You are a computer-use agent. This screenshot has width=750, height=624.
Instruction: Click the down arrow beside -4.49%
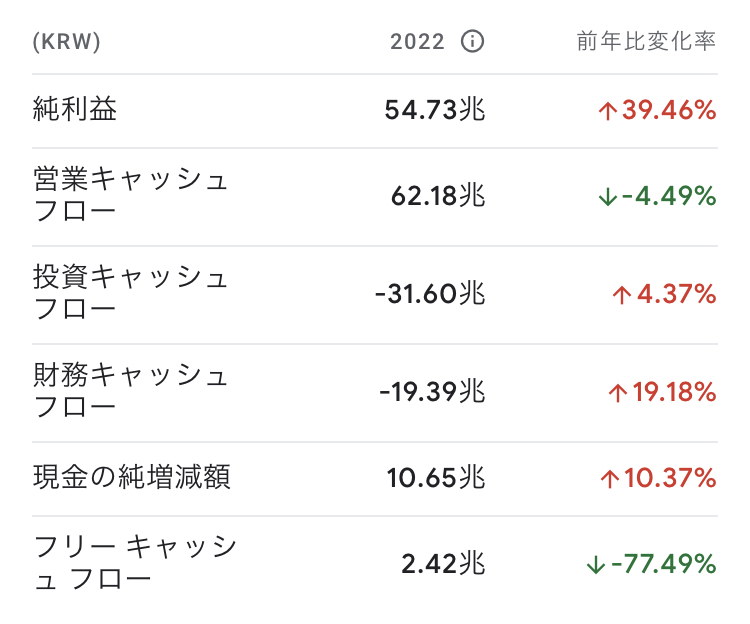607,197
